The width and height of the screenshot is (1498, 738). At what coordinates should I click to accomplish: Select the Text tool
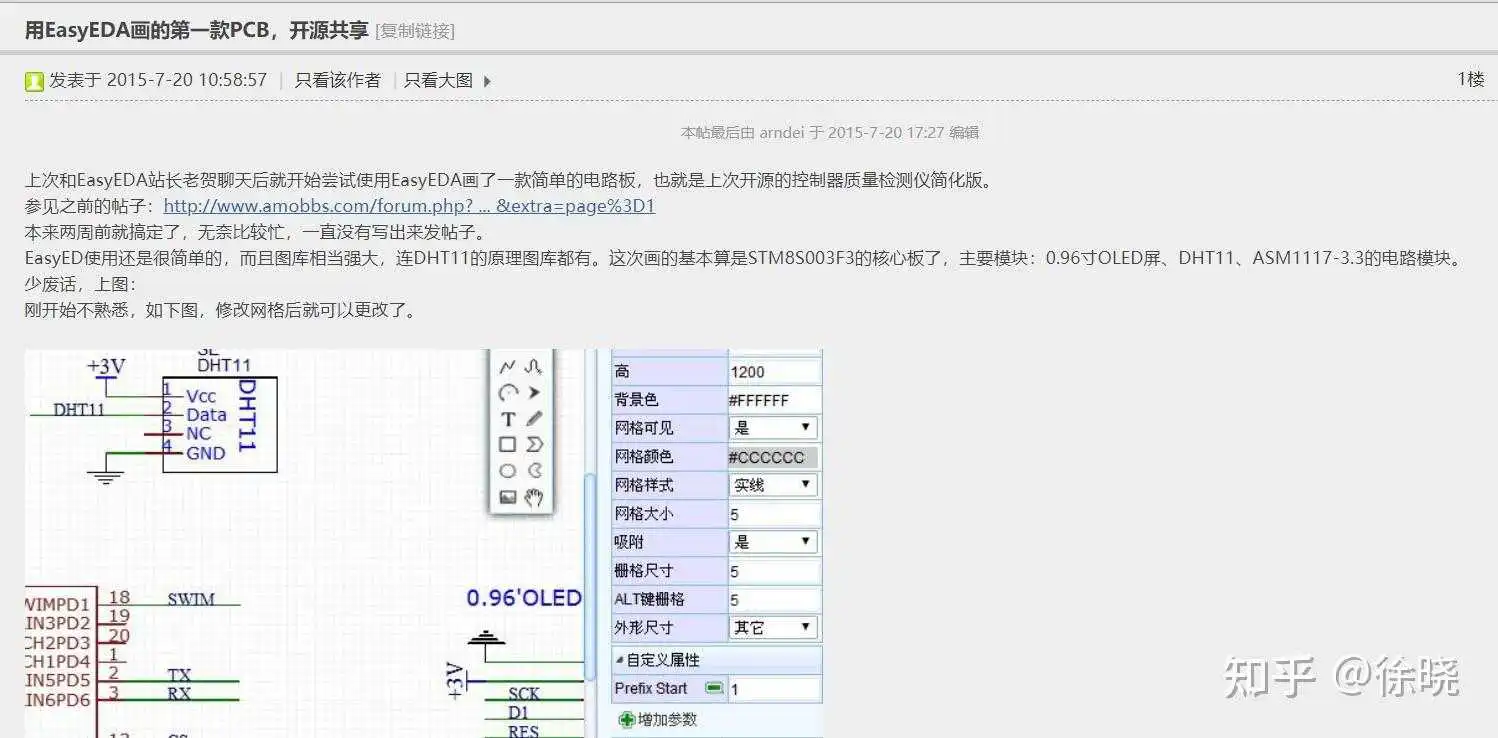[x=508, y=419]
